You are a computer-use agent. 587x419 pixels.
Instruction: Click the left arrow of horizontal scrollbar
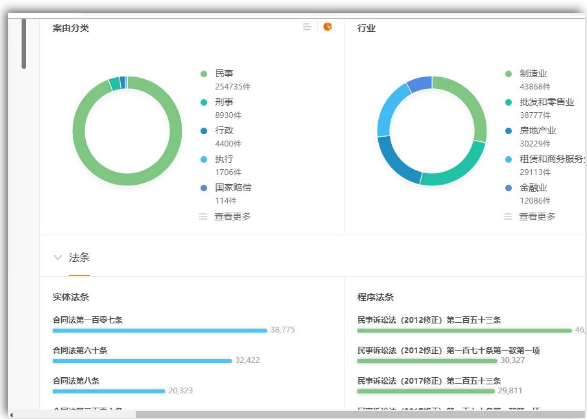coord(11,415)
